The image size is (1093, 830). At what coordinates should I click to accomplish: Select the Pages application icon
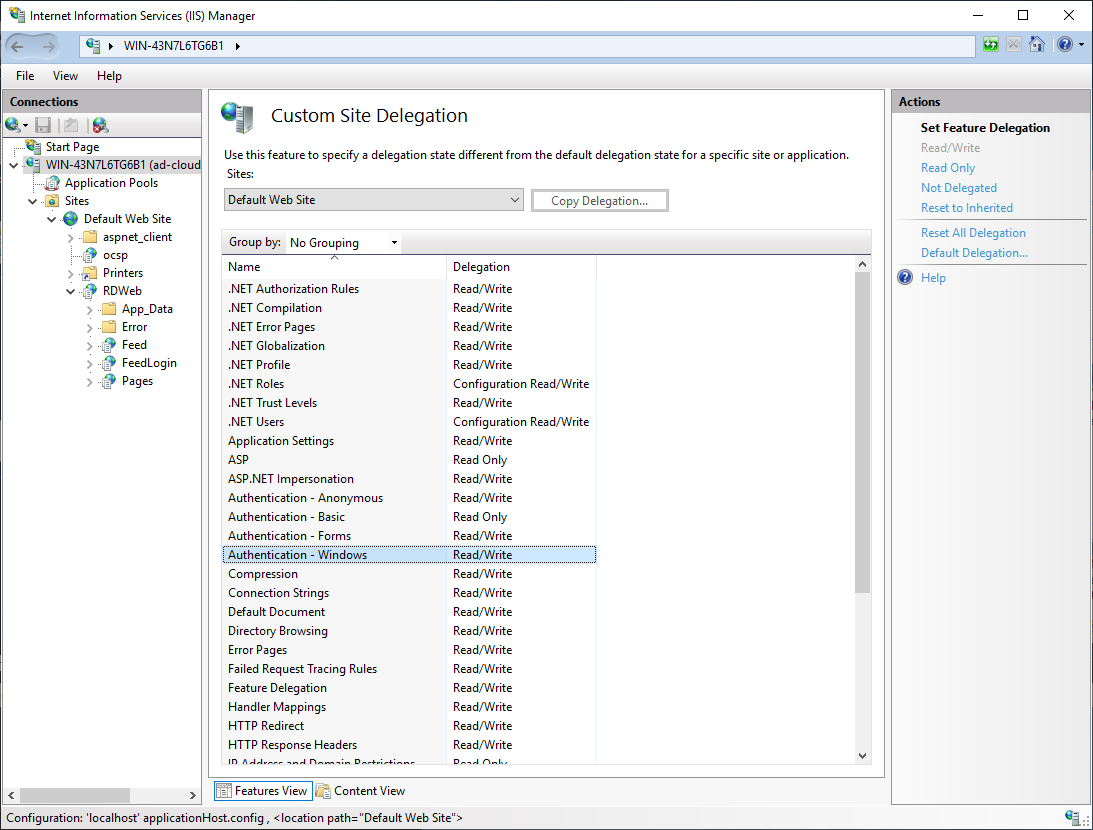coord(109,381)
